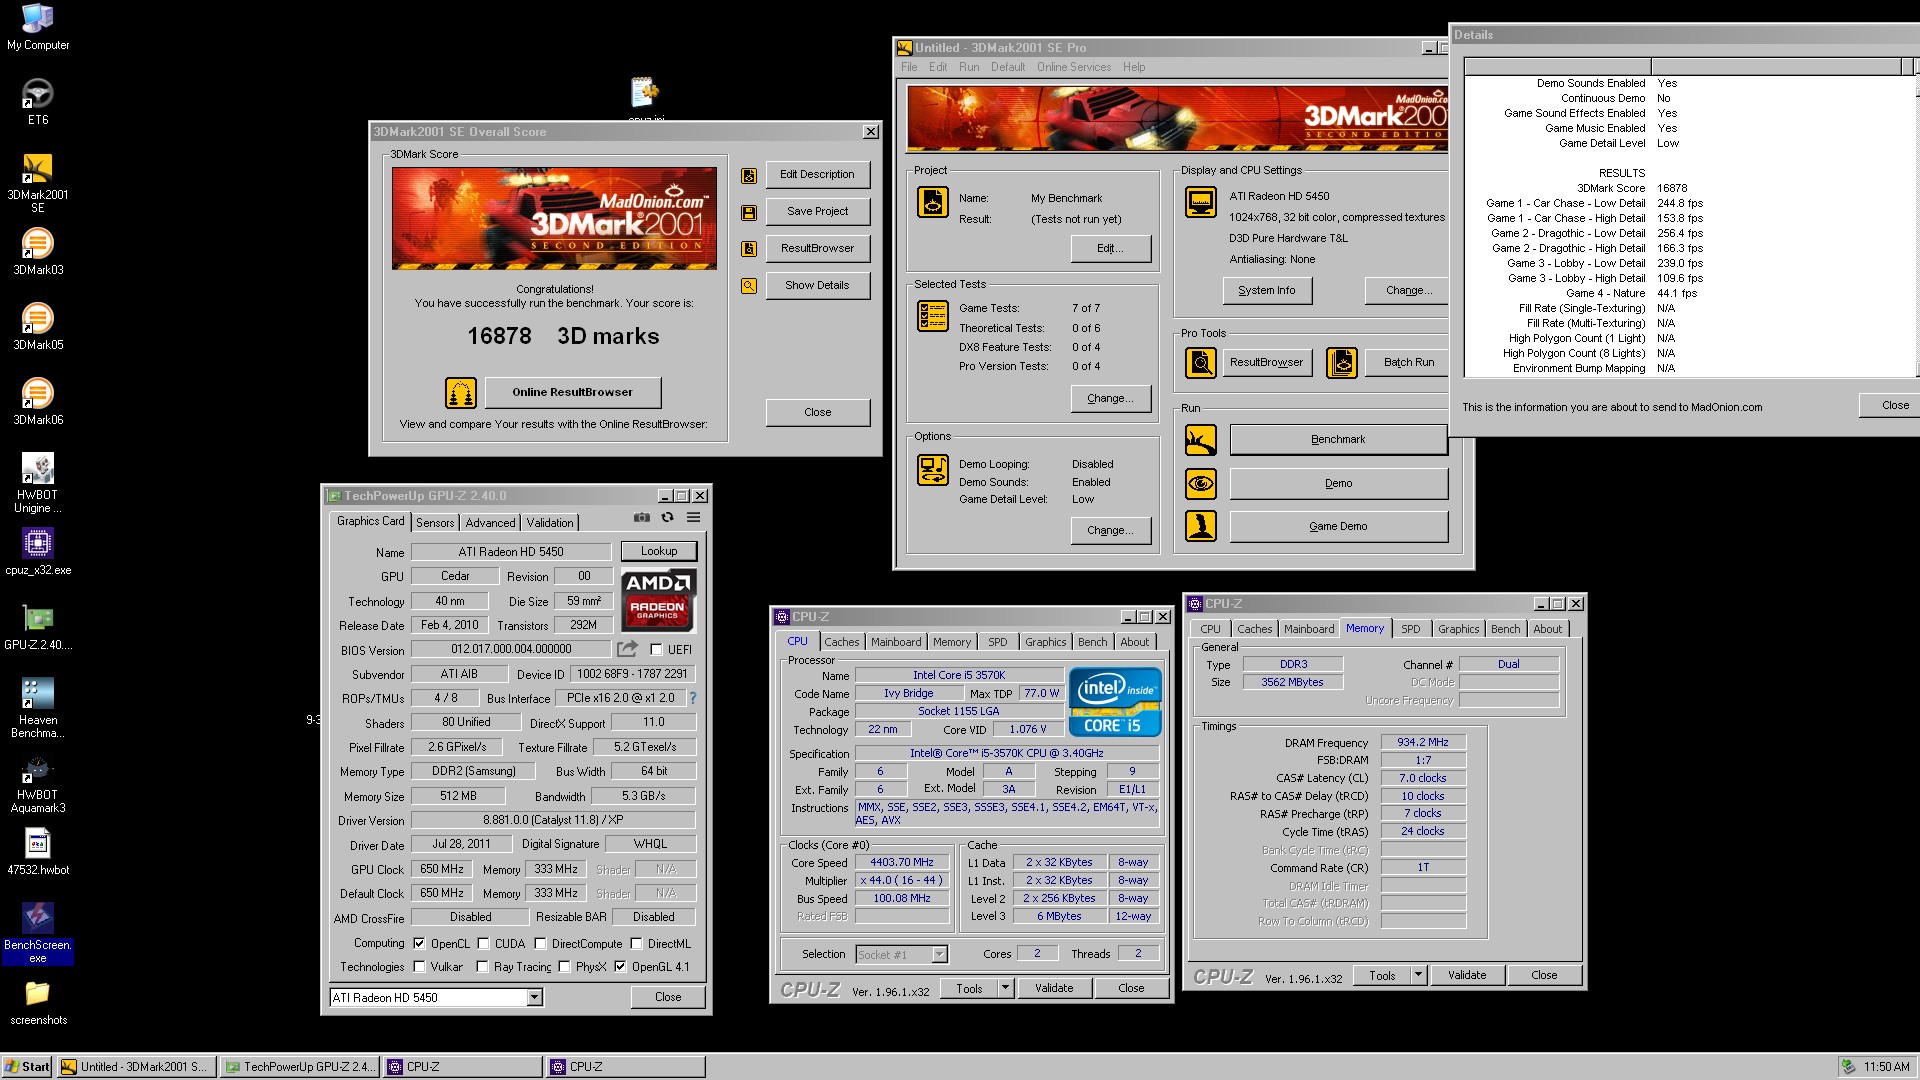Image resolution: width=1920 pixels, height=1080 pixels.
Task: Toggle the PhysX checkbox
Action: (564, 966)
